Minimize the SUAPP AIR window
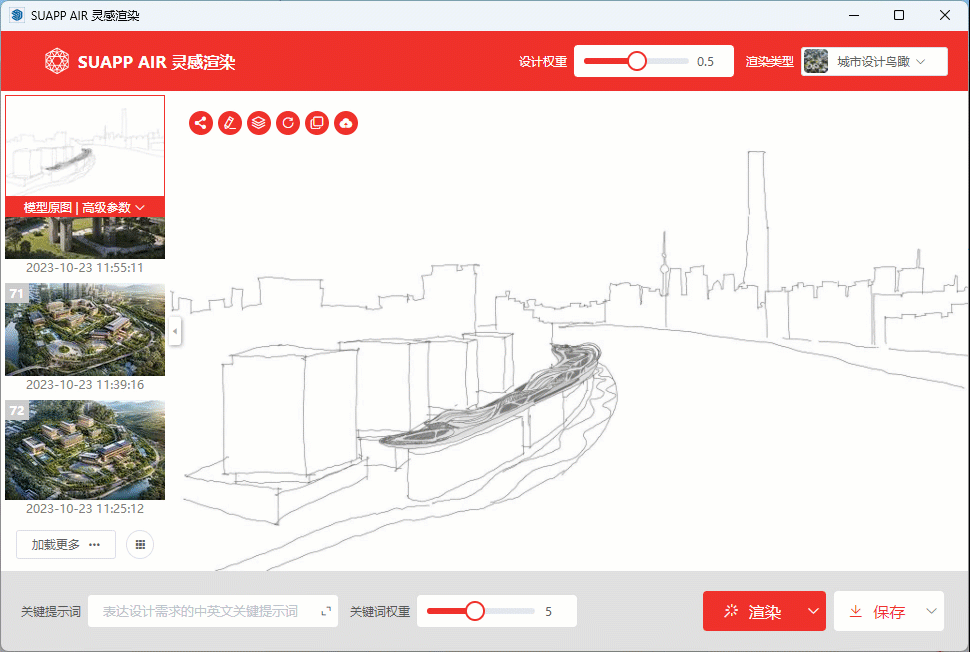The width and height of the screenshot is (970, 652). [x=854, y=15]
